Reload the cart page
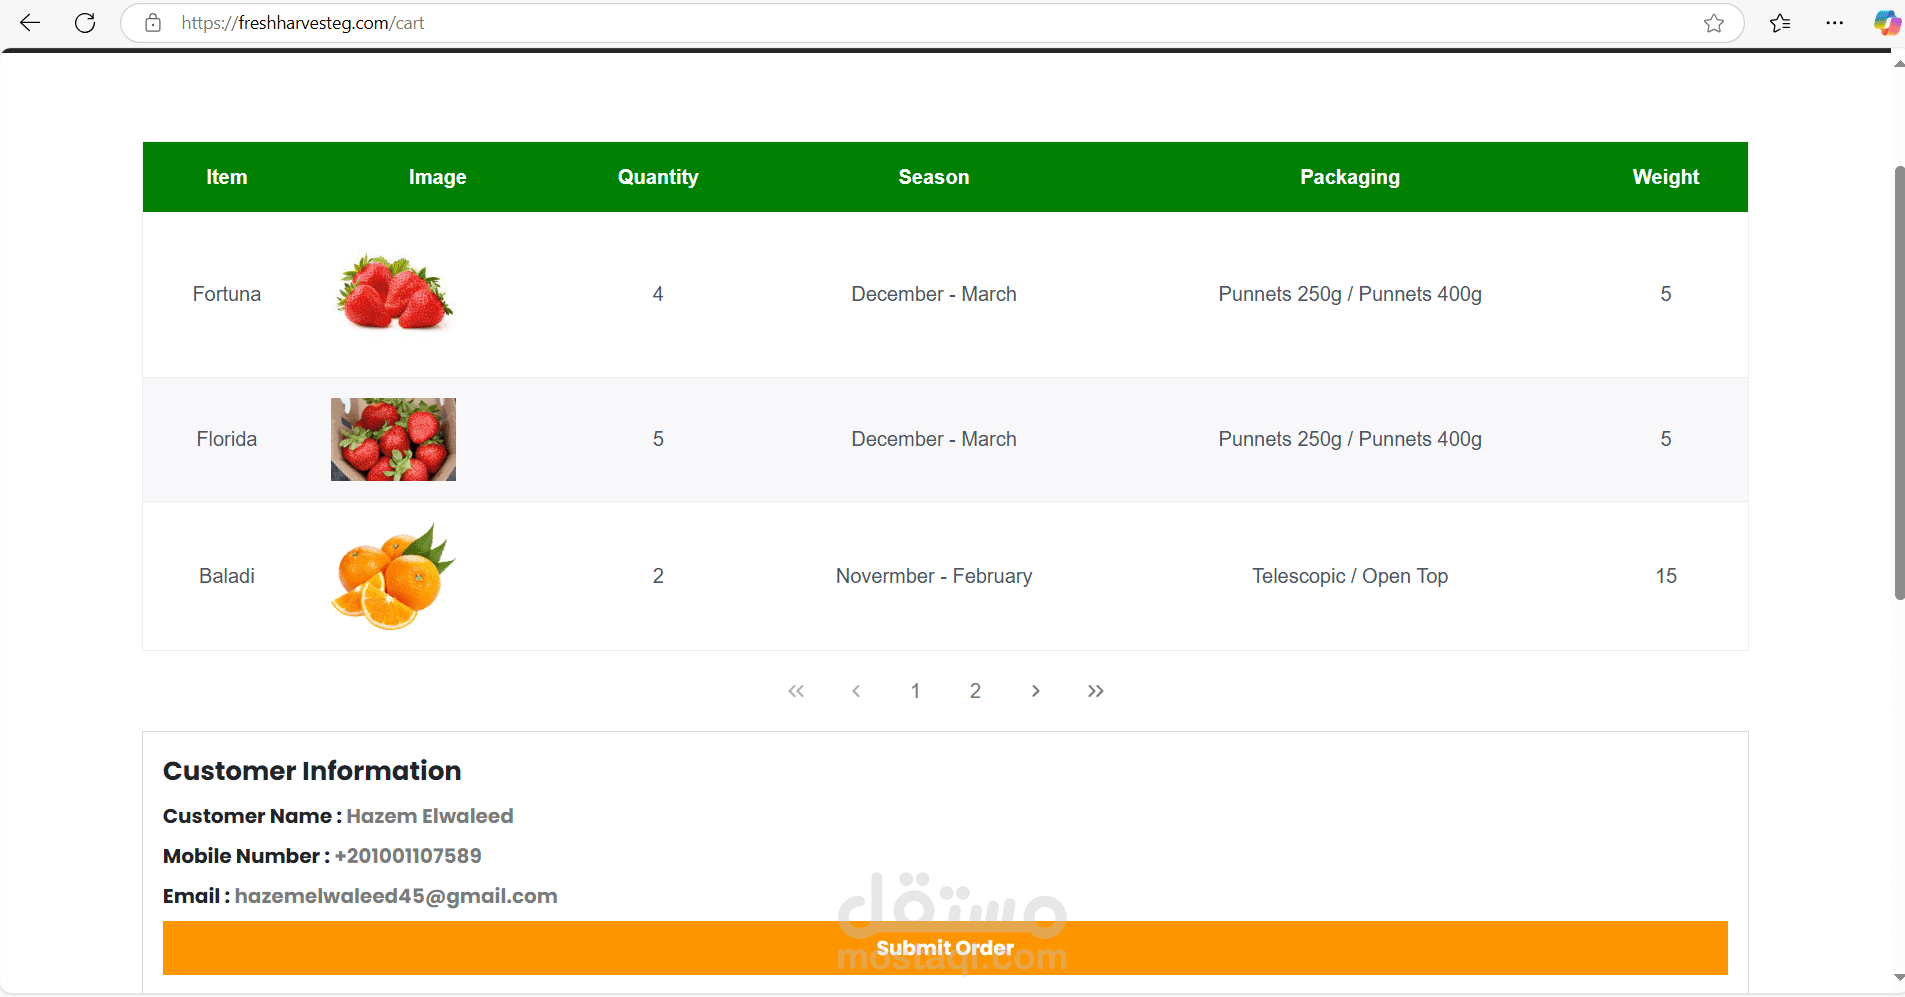This screenshot has width=1905, height=997. point(85,23)
